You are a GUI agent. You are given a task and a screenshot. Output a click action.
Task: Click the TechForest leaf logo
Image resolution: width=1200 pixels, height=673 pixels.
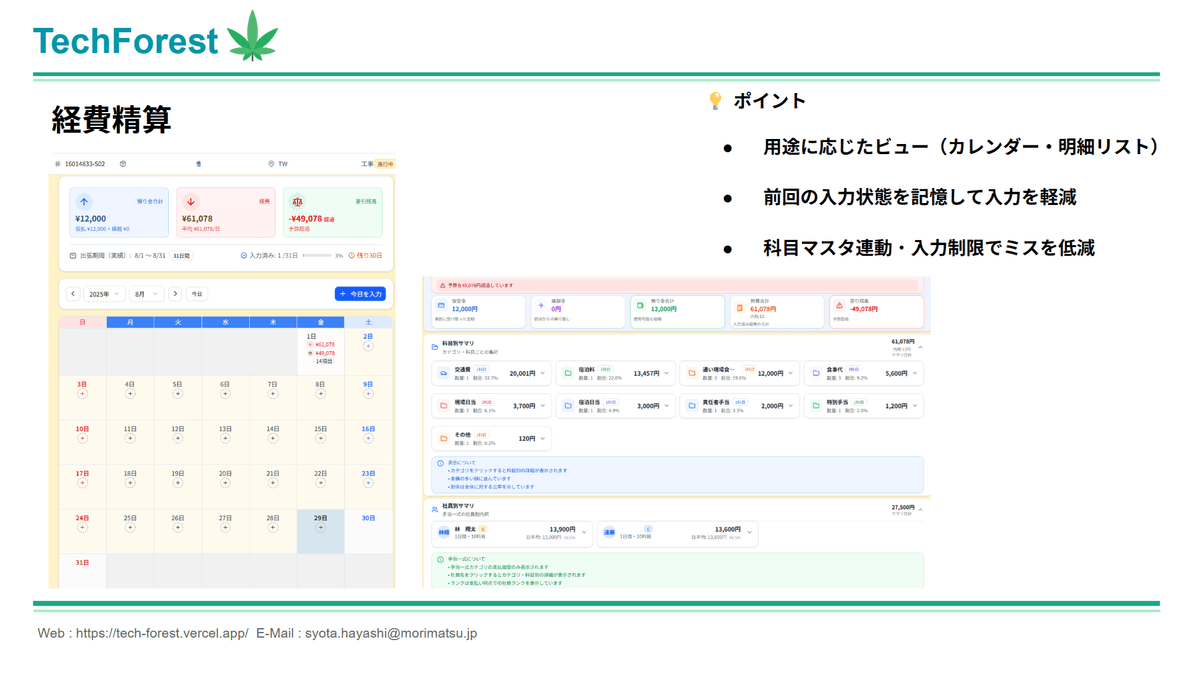[x=252, y=37]
